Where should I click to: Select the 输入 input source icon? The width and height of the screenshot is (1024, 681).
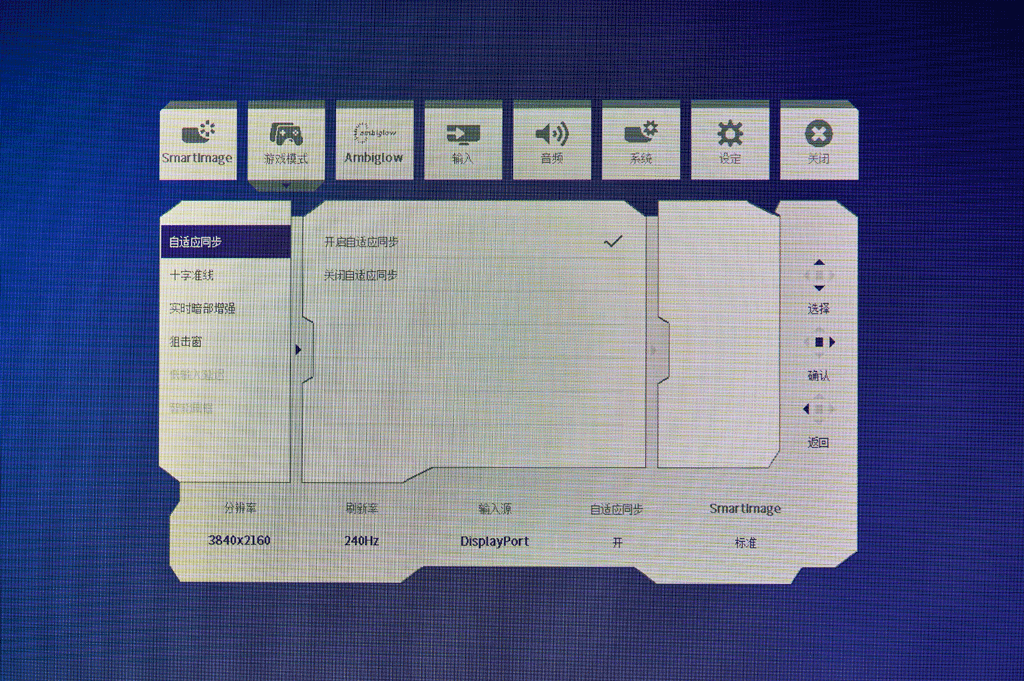click(x=463, y=135)
